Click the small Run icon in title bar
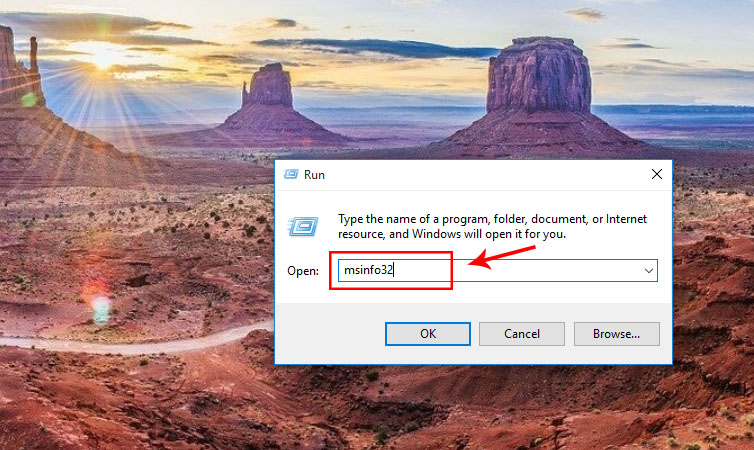This screenshot has width=754, height=450. click(291, 174)
